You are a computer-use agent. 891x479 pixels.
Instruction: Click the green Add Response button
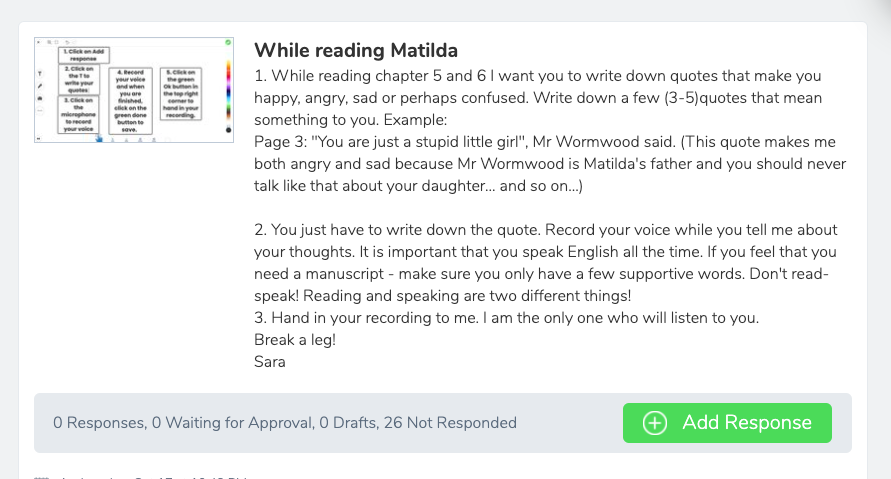(727, 422)
